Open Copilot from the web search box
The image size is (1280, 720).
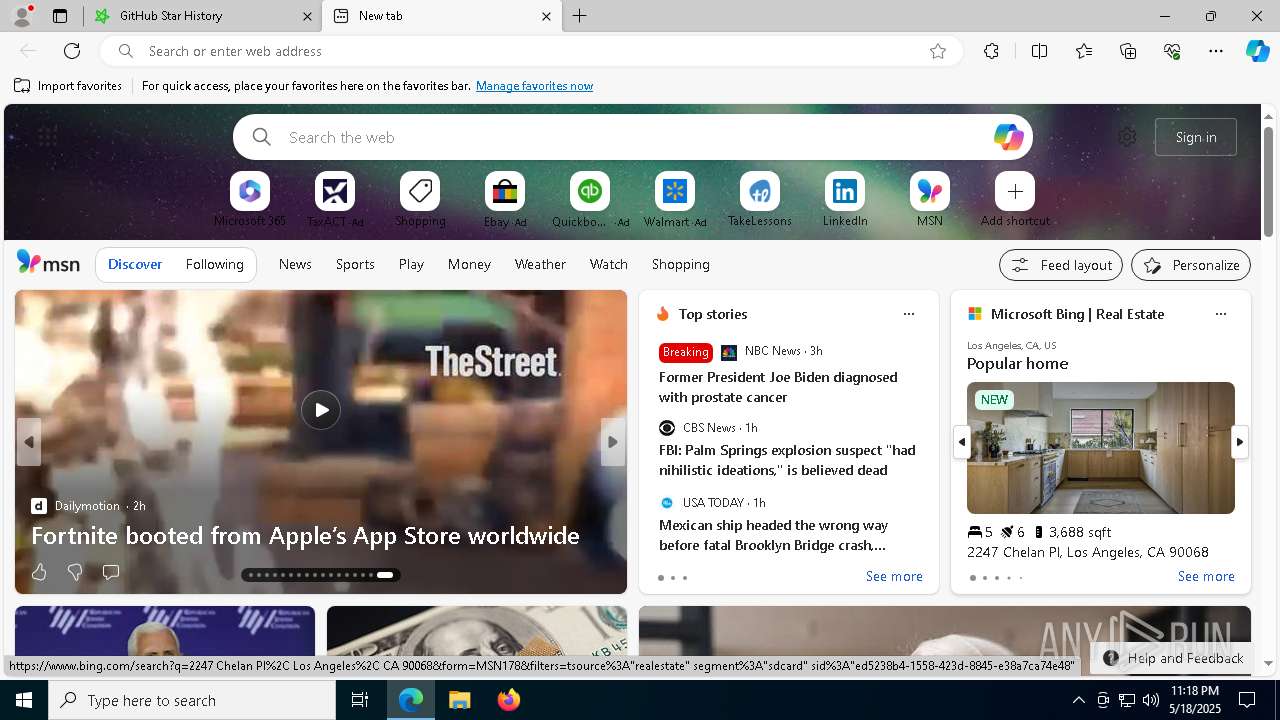coord(1008,137)
